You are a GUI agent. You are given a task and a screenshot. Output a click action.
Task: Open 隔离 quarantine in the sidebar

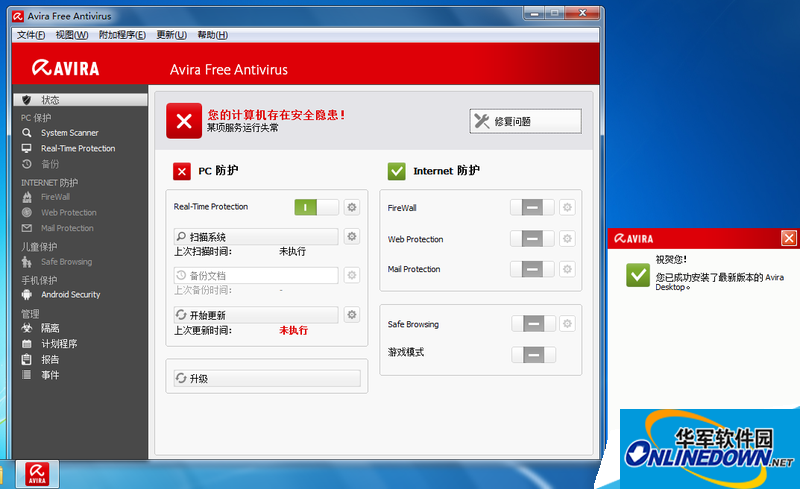pyautogui.click(x=50, y=328)
